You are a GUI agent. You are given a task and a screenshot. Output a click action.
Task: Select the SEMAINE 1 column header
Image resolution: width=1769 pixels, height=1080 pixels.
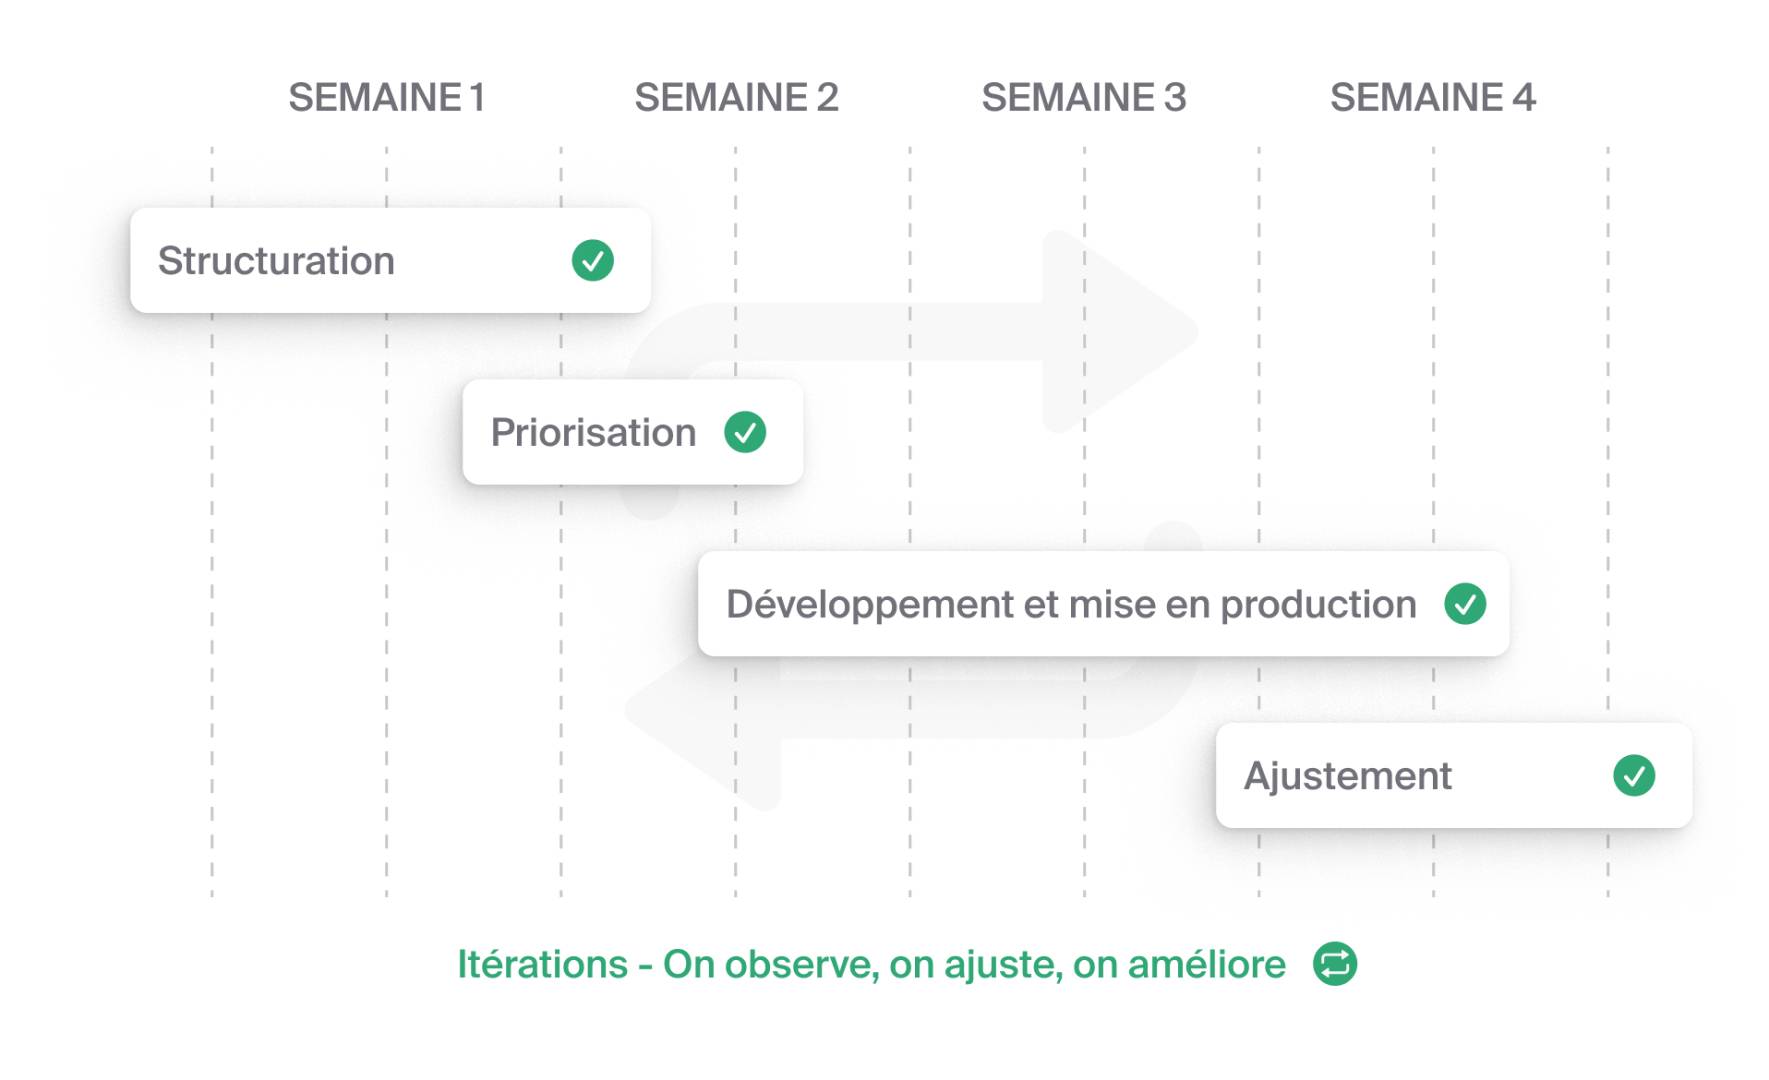pyautogui.click(x=387, y=98)
